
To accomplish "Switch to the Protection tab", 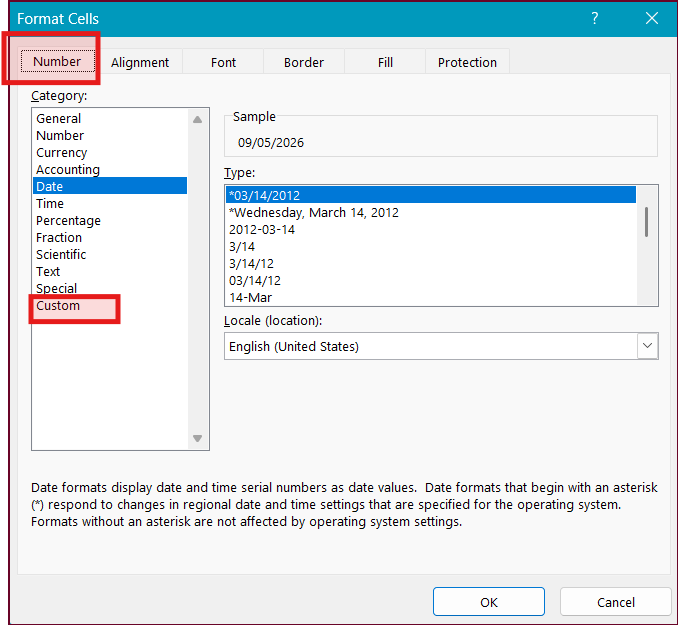I will pos(467,62).
